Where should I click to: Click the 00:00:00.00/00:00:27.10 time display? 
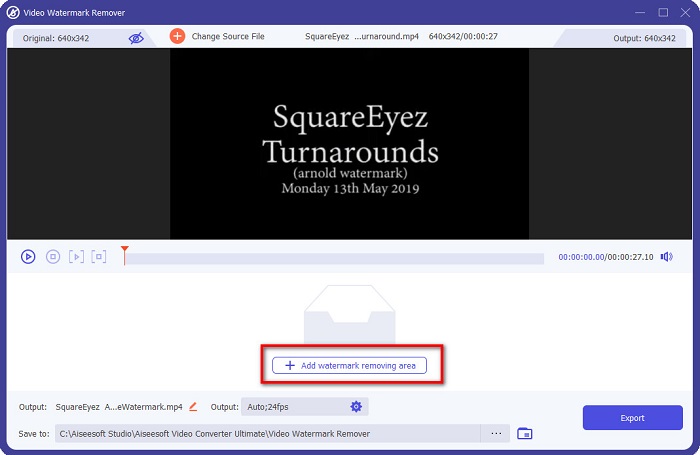pos(606,257)
